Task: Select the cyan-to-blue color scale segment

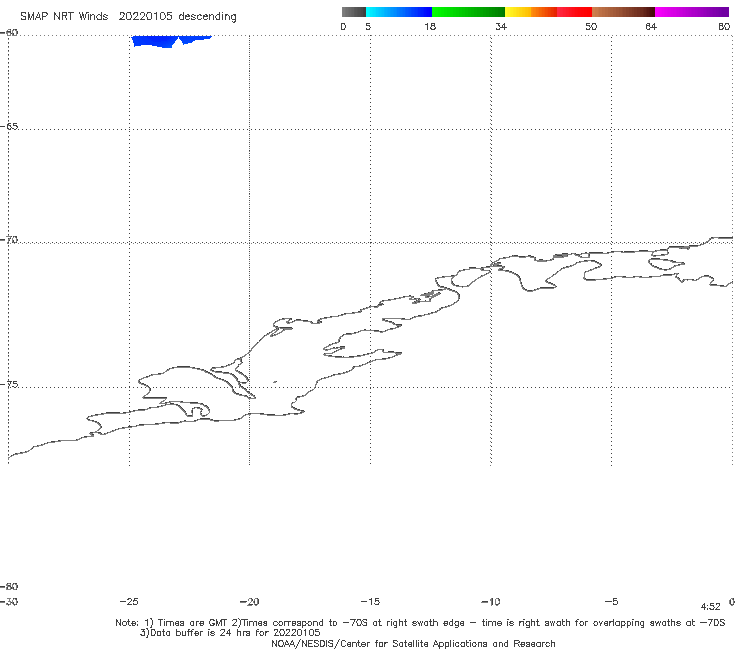Action: coord(399,12)
